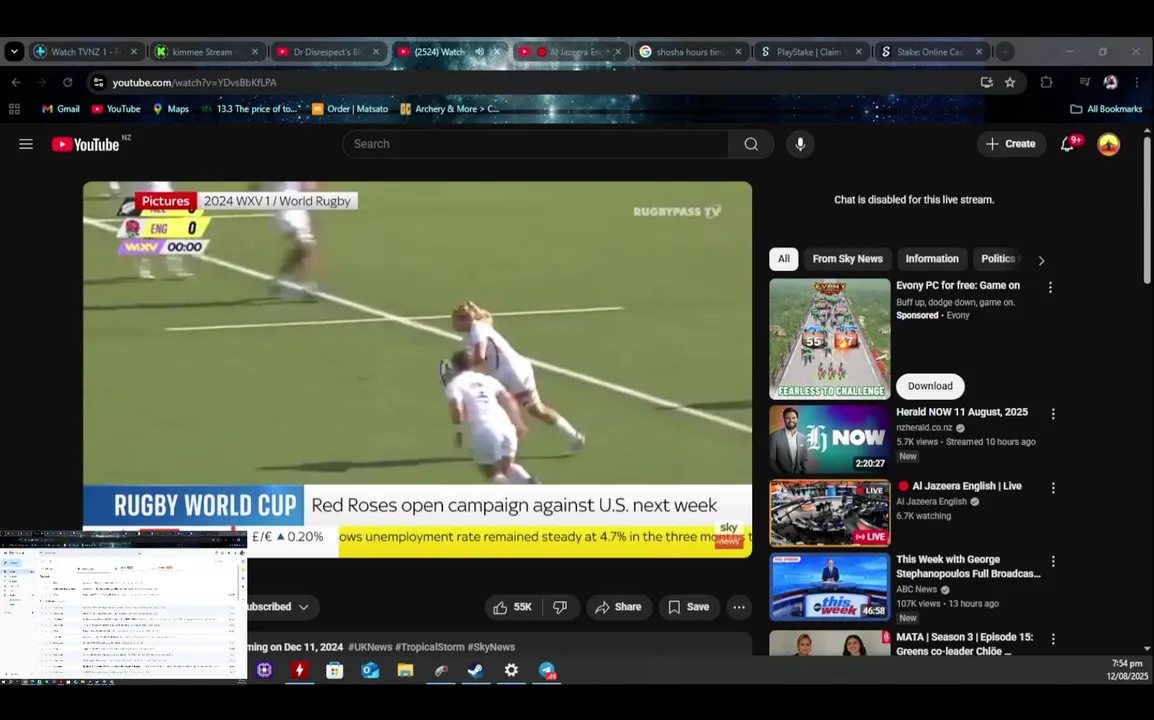View site information icon in address bar

pyautogui.click(x=99, y=82)
